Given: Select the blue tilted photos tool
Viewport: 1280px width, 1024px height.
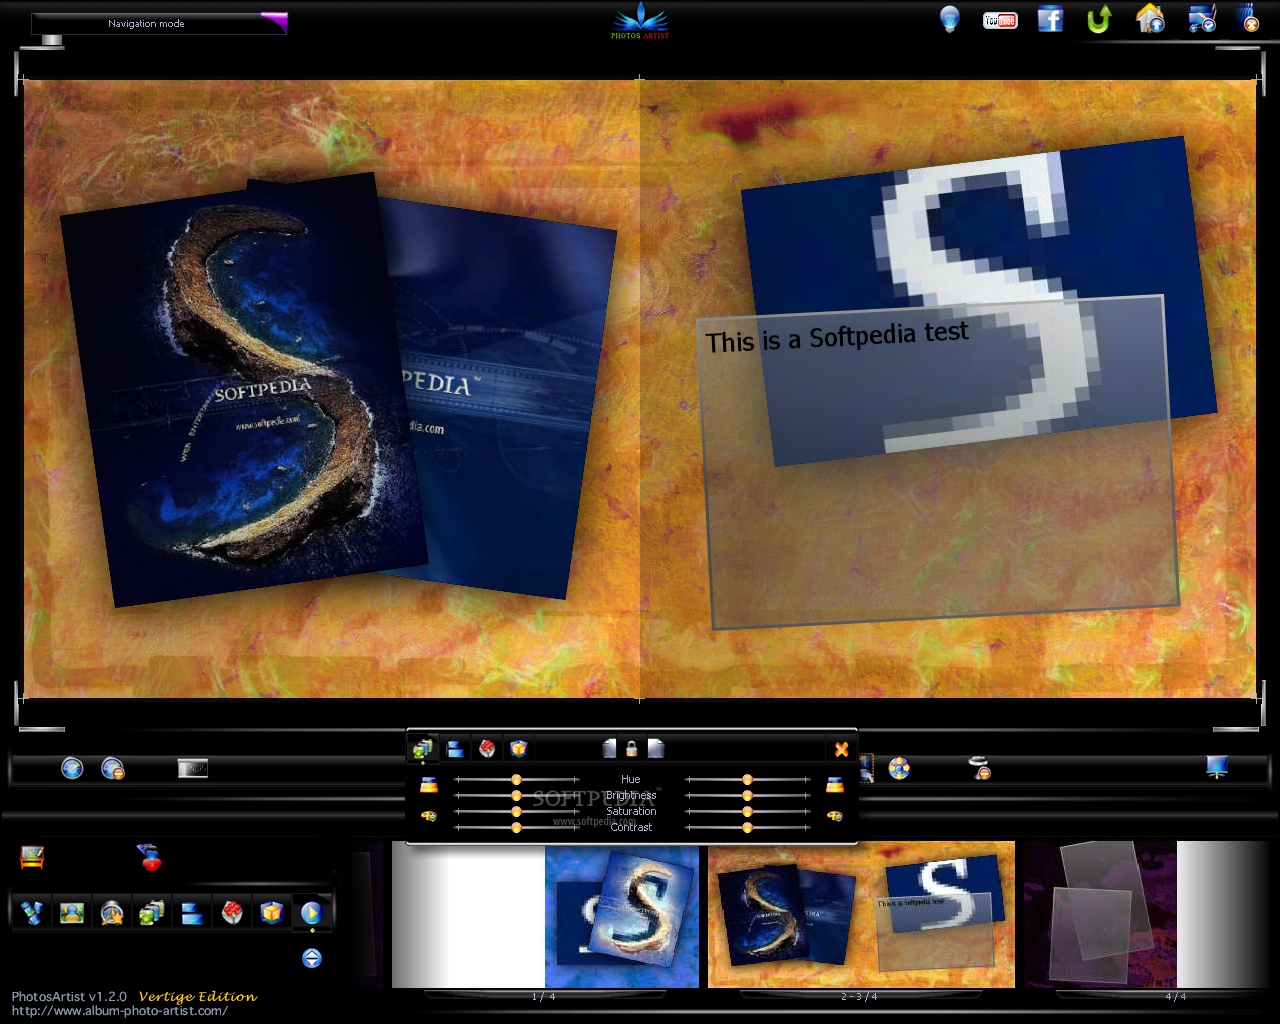Looking at the screenshot, I should 32,912.
